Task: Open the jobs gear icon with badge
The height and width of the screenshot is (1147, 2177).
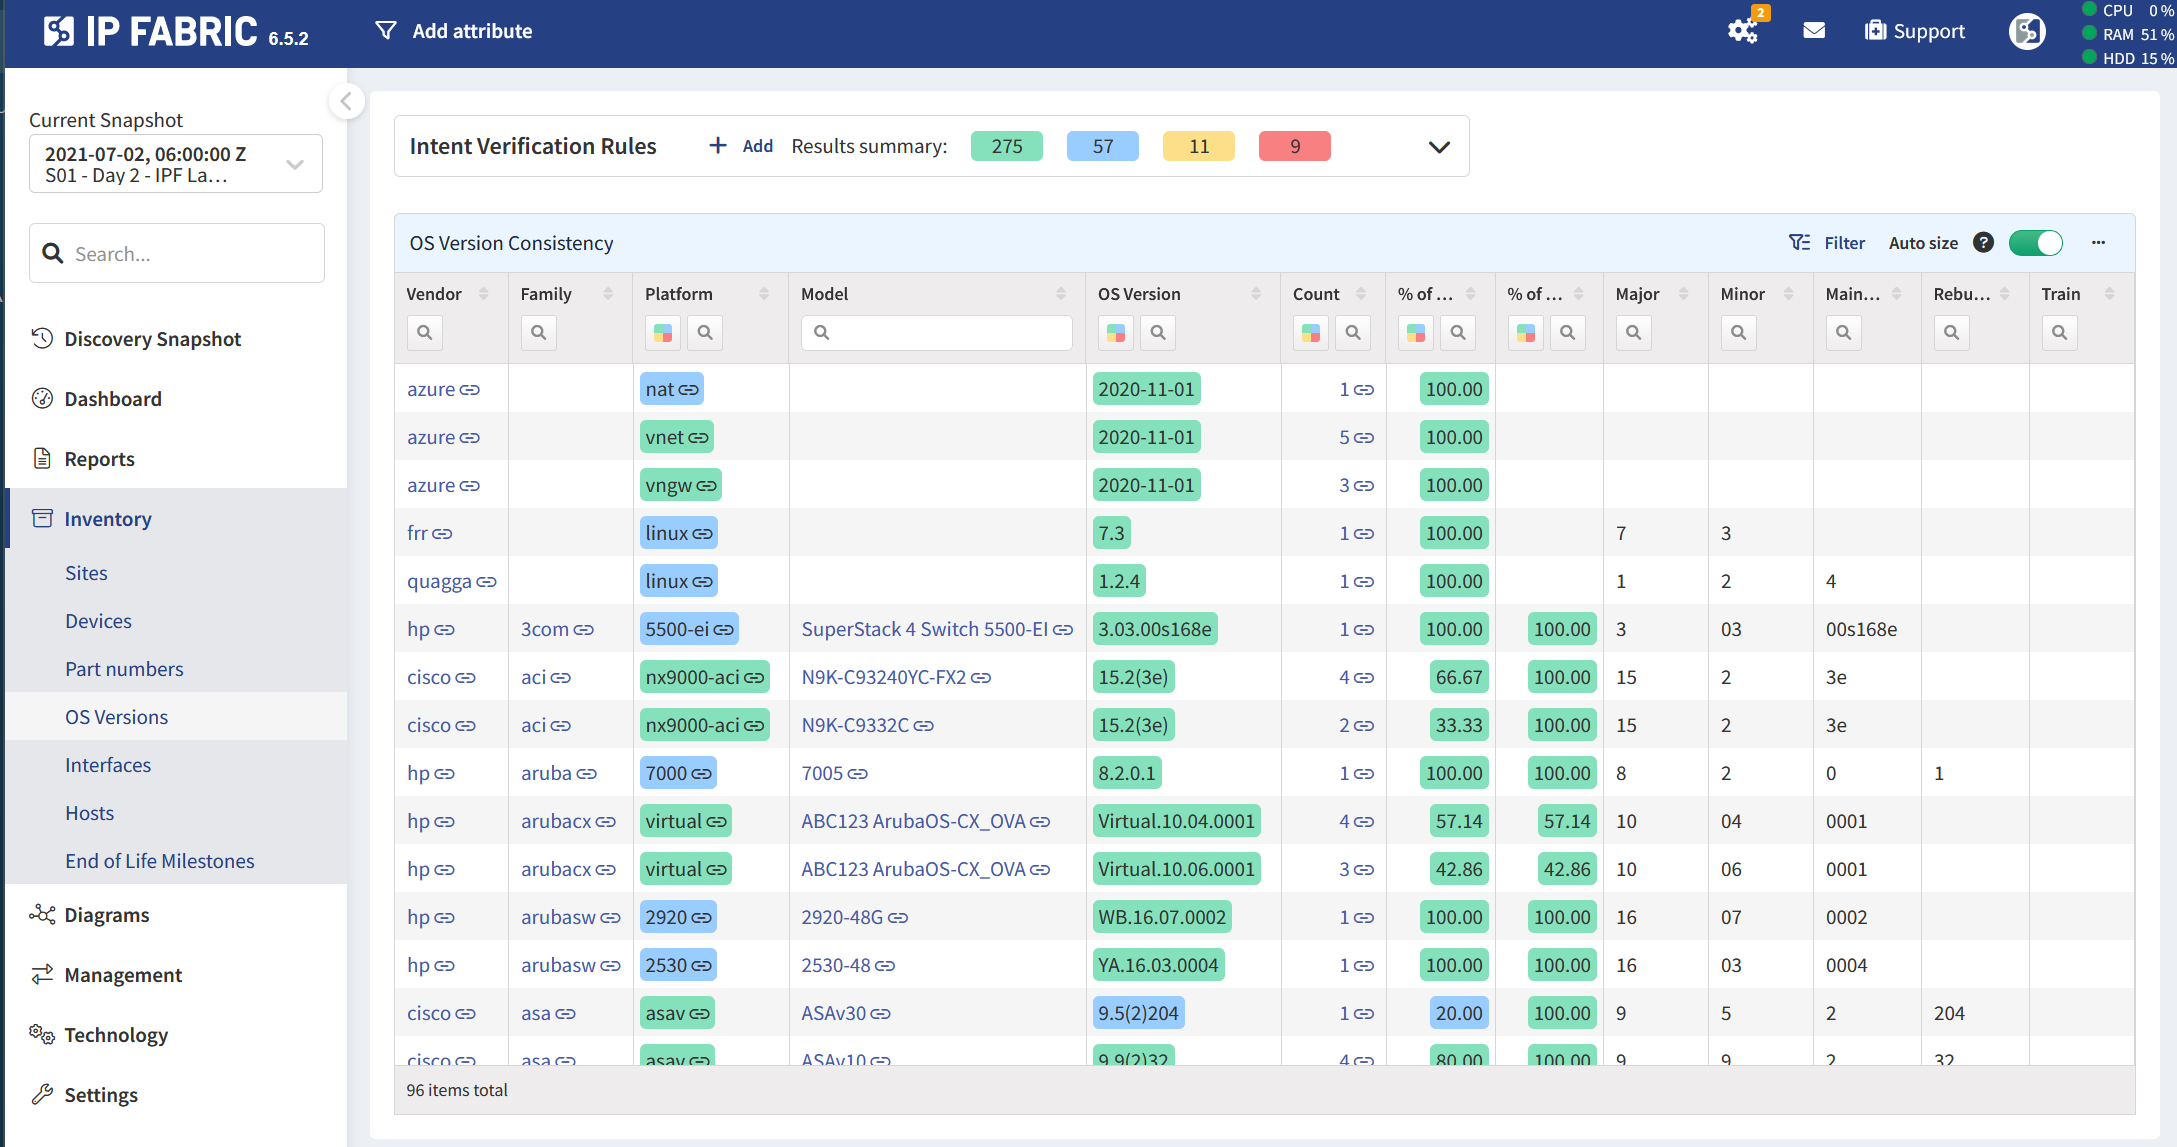Action: pos(1743,31)
